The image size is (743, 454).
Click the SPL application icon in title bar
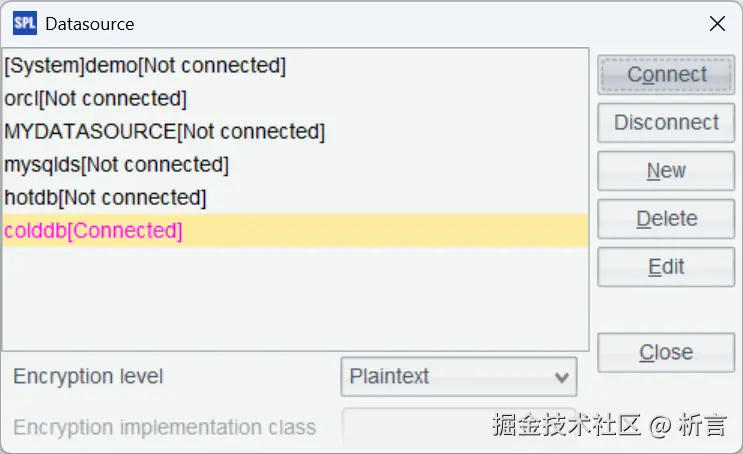24,23
